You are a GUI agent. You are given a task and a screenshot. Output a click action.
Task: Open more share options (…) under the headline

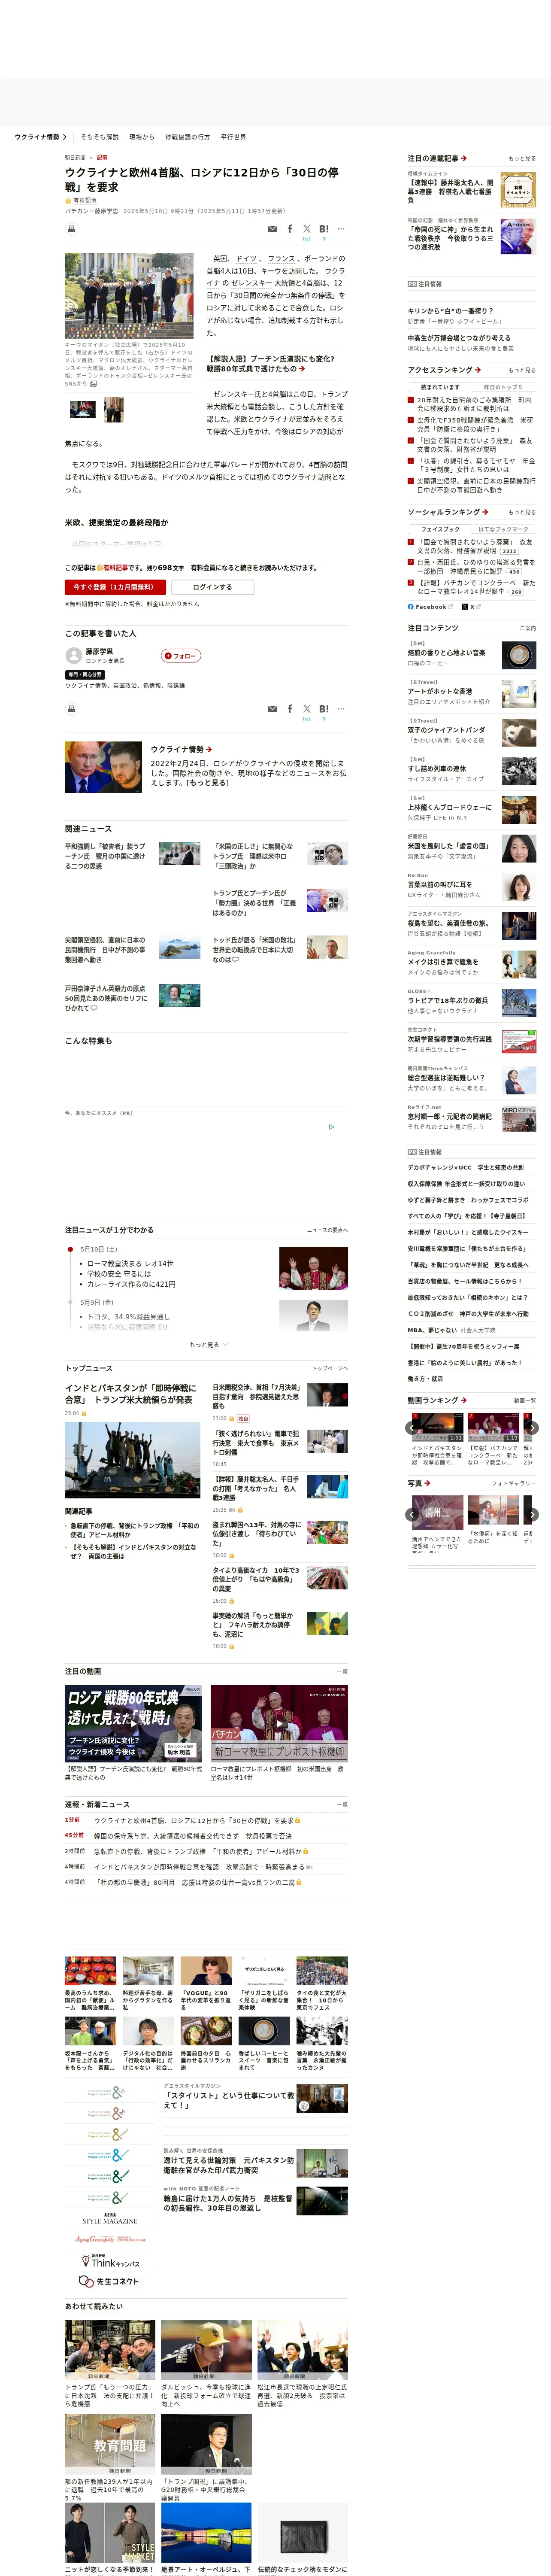tap(341, 229)
